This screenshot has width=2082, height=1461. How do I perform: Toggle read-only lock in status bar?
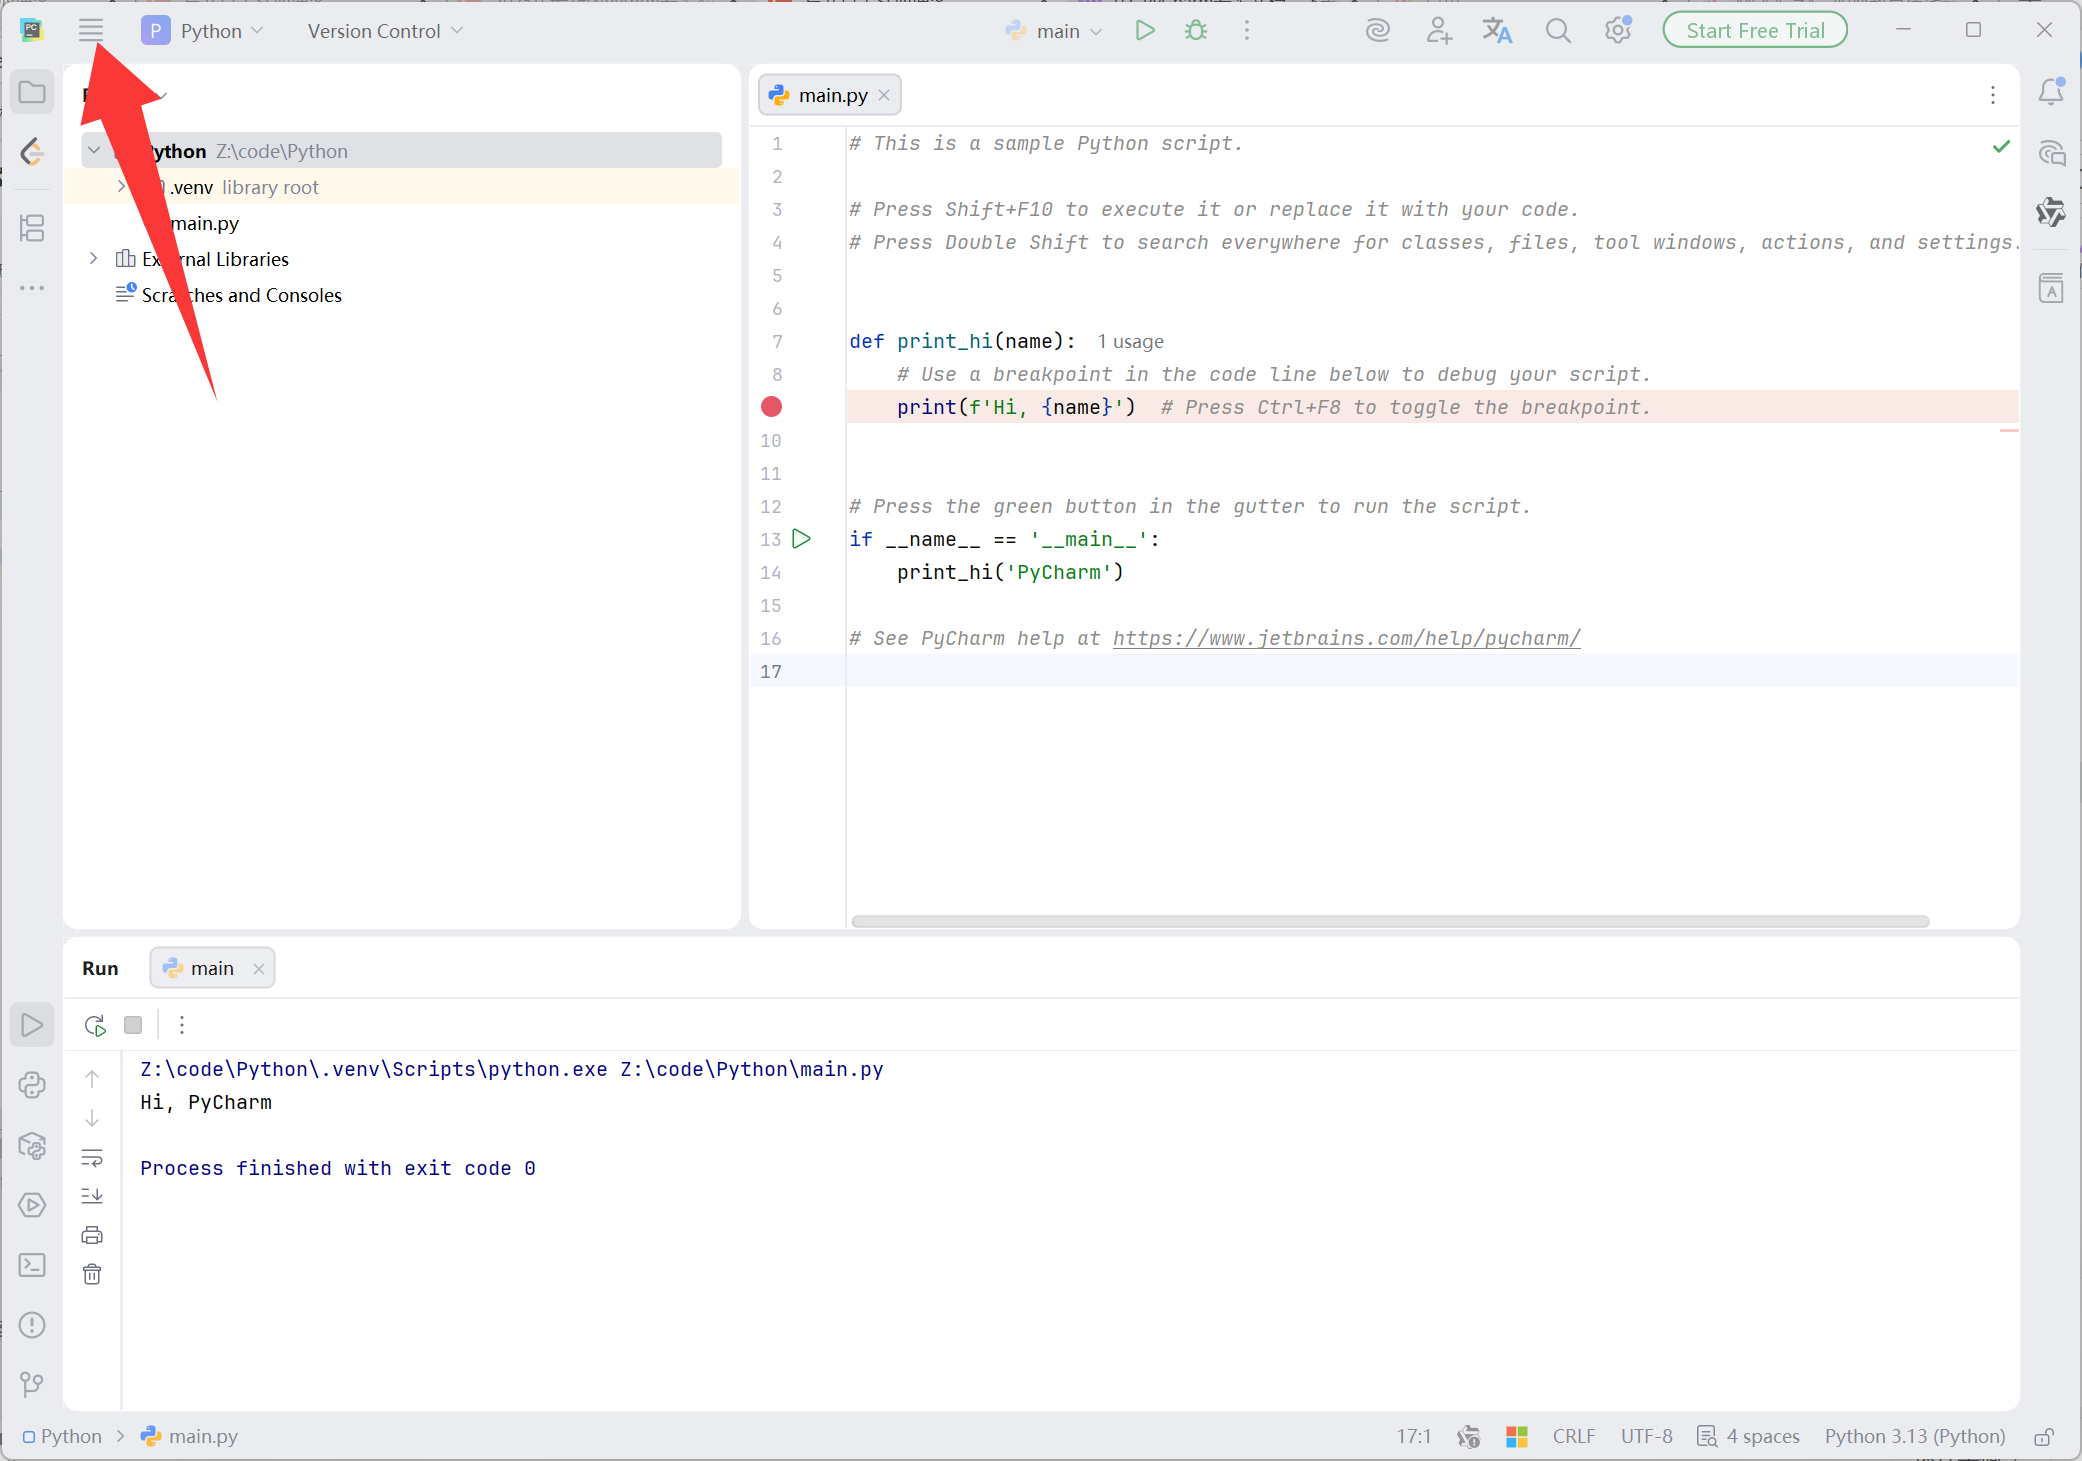pos(2044,1437)
